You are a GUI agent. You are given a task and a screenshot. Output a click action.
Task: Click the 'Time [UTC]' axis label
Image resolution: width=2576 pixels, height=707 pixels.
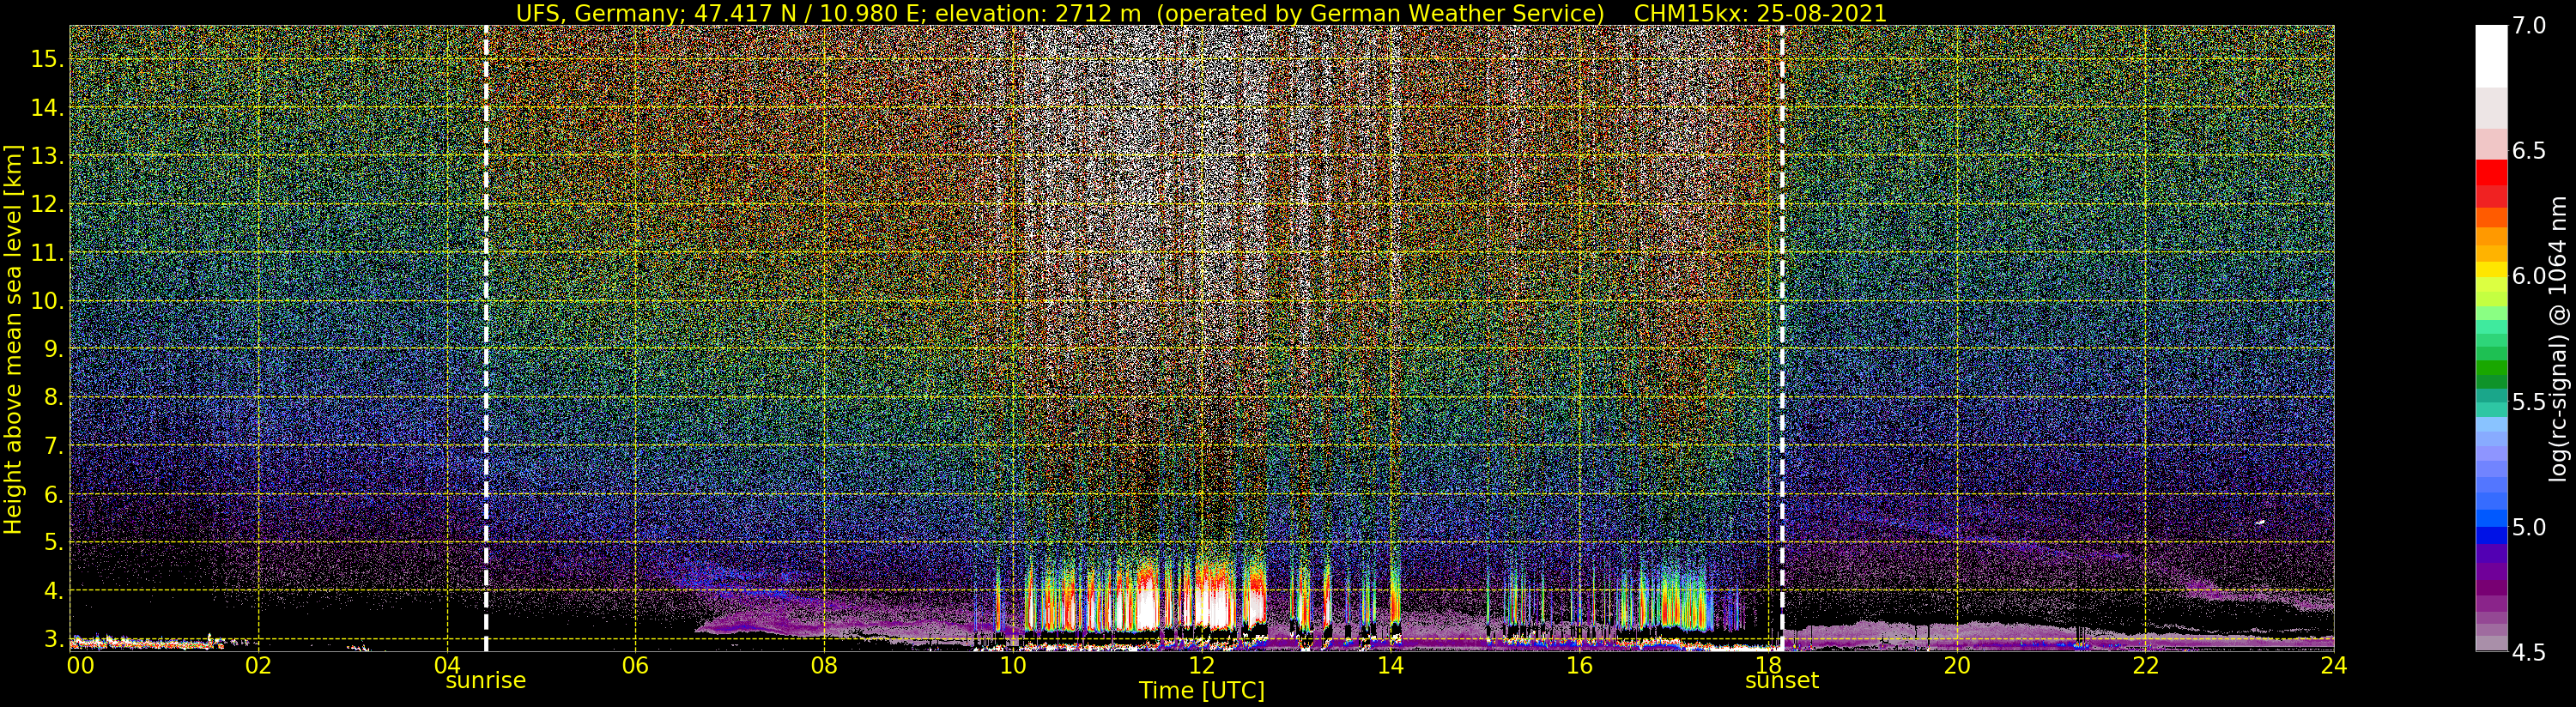1202,691
